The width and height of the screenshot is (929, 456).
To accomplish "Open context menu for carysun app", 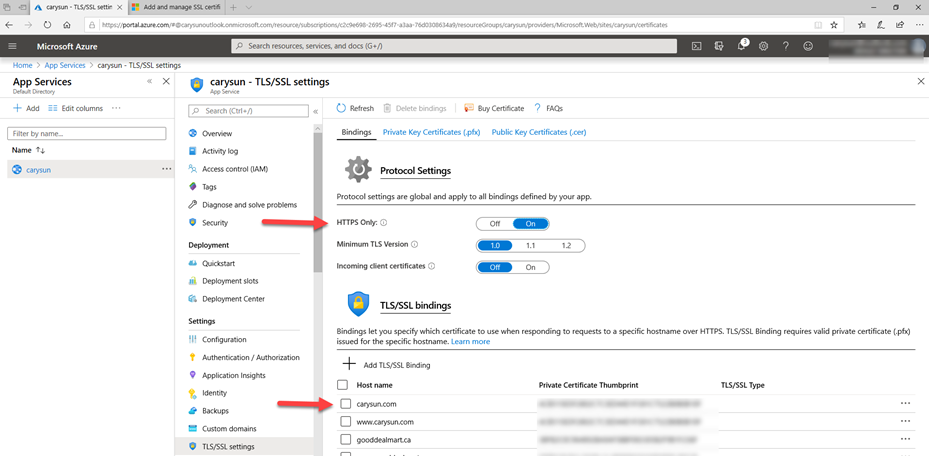I will [166, 169].
